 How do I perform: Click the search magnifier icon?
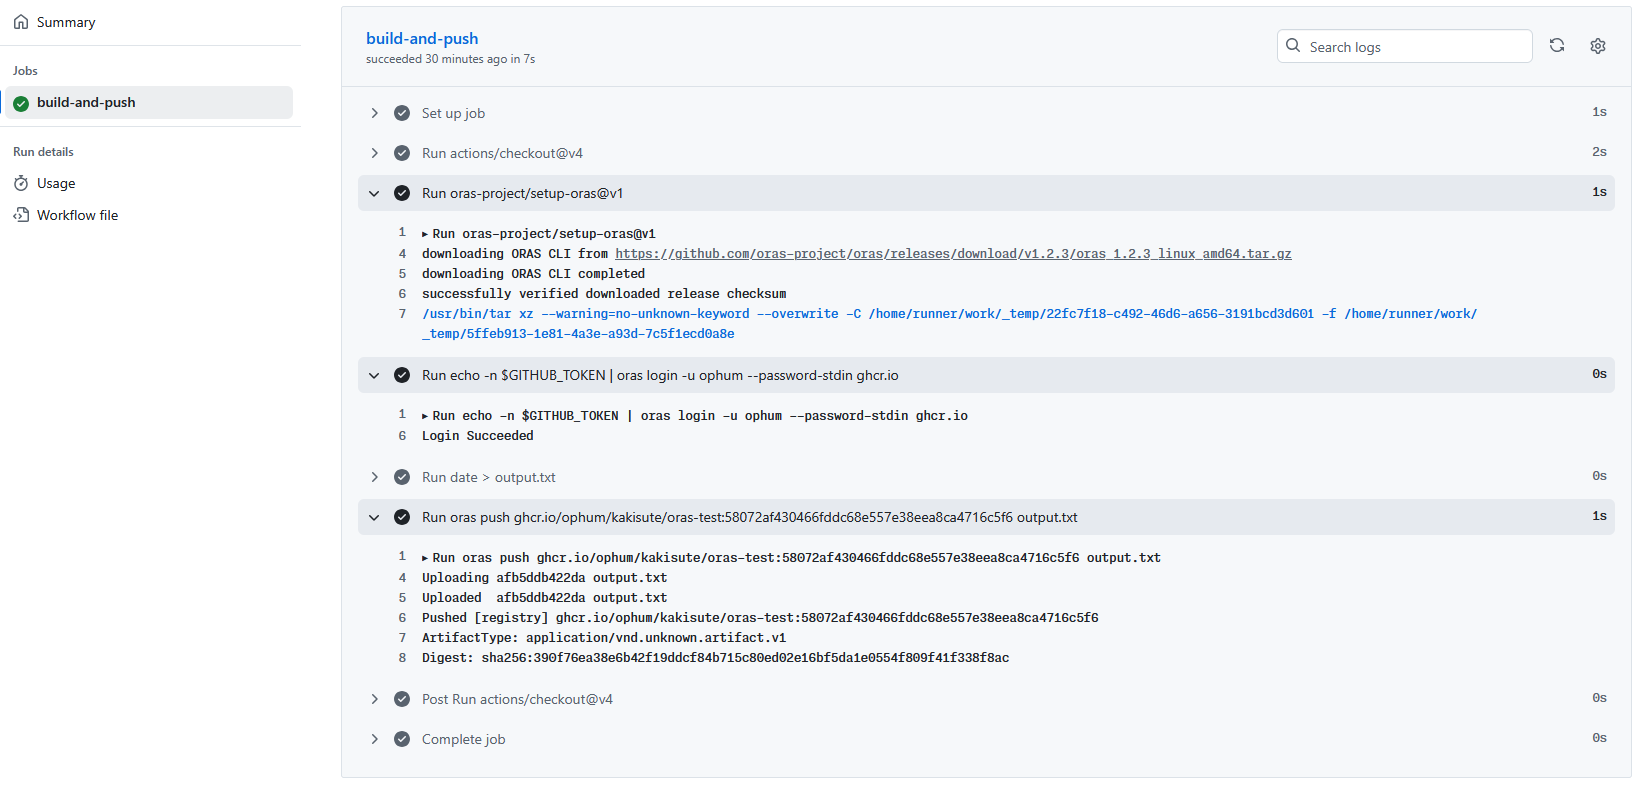(x=1293, y=46)
